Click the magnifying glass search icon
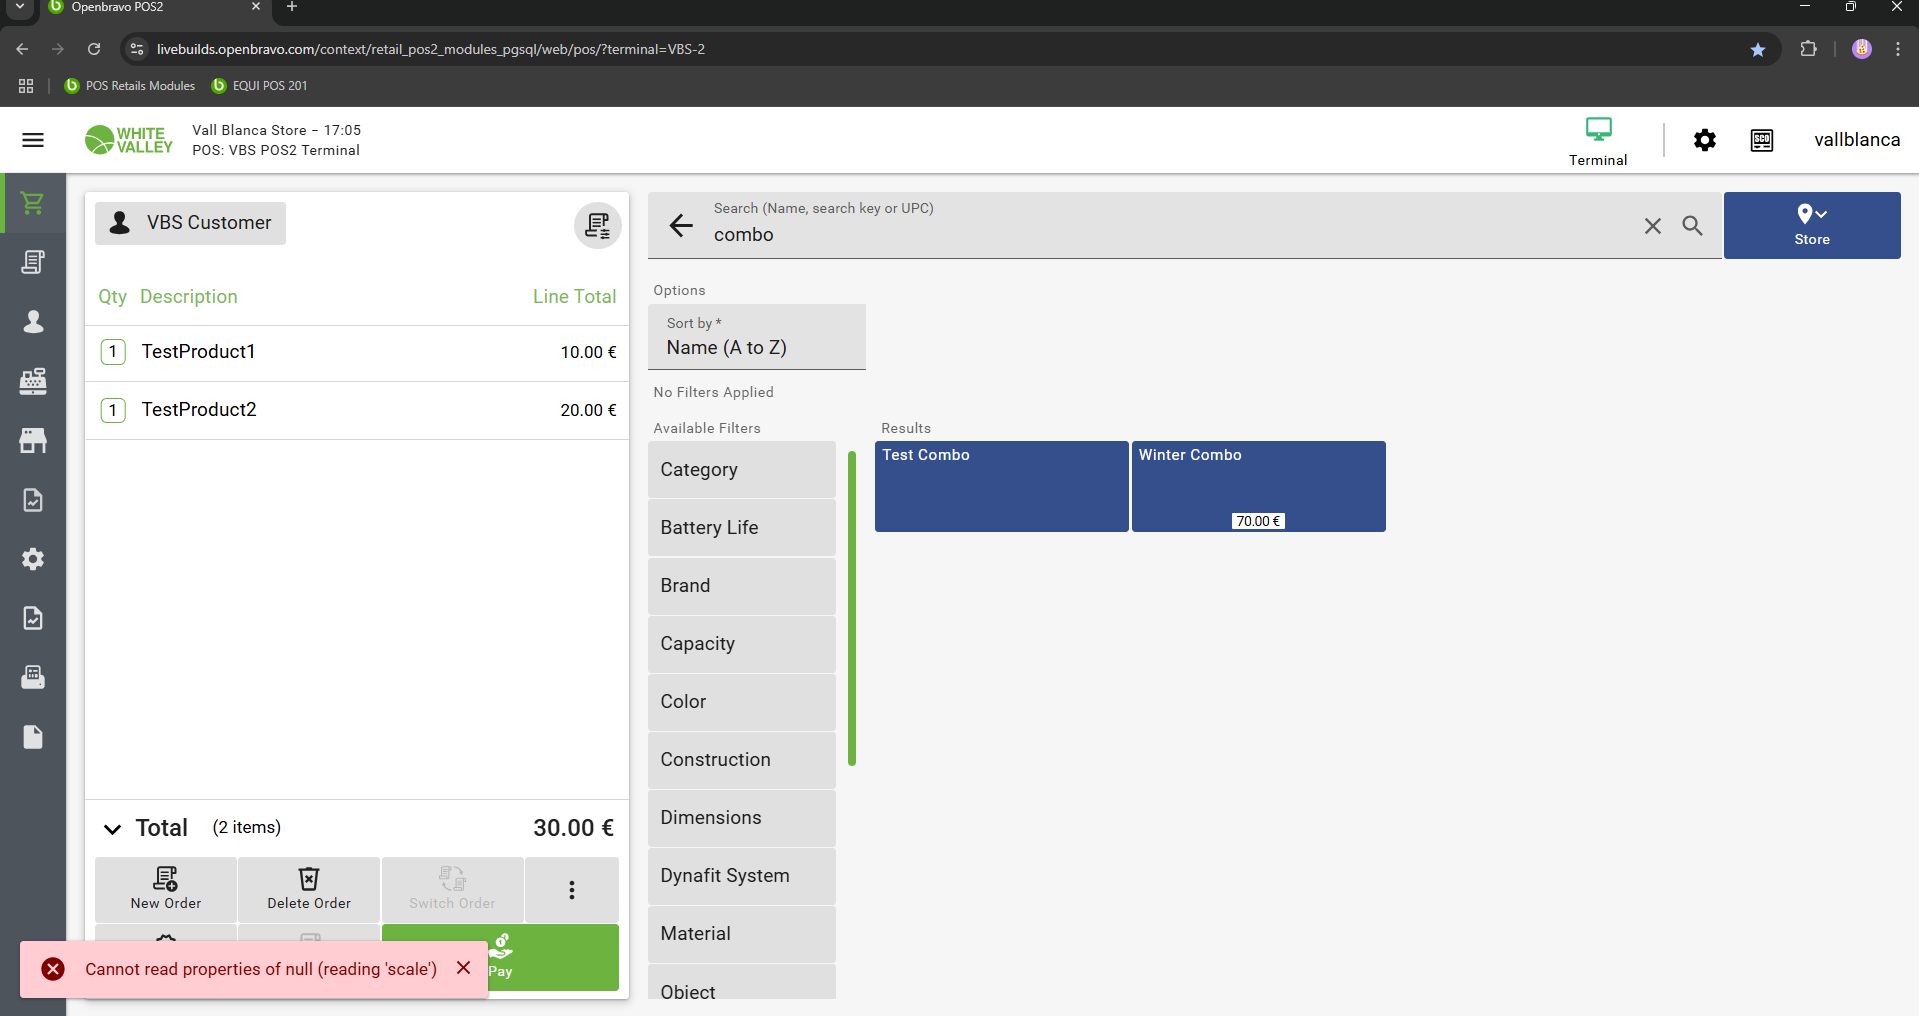 (x=1692, y=226)
